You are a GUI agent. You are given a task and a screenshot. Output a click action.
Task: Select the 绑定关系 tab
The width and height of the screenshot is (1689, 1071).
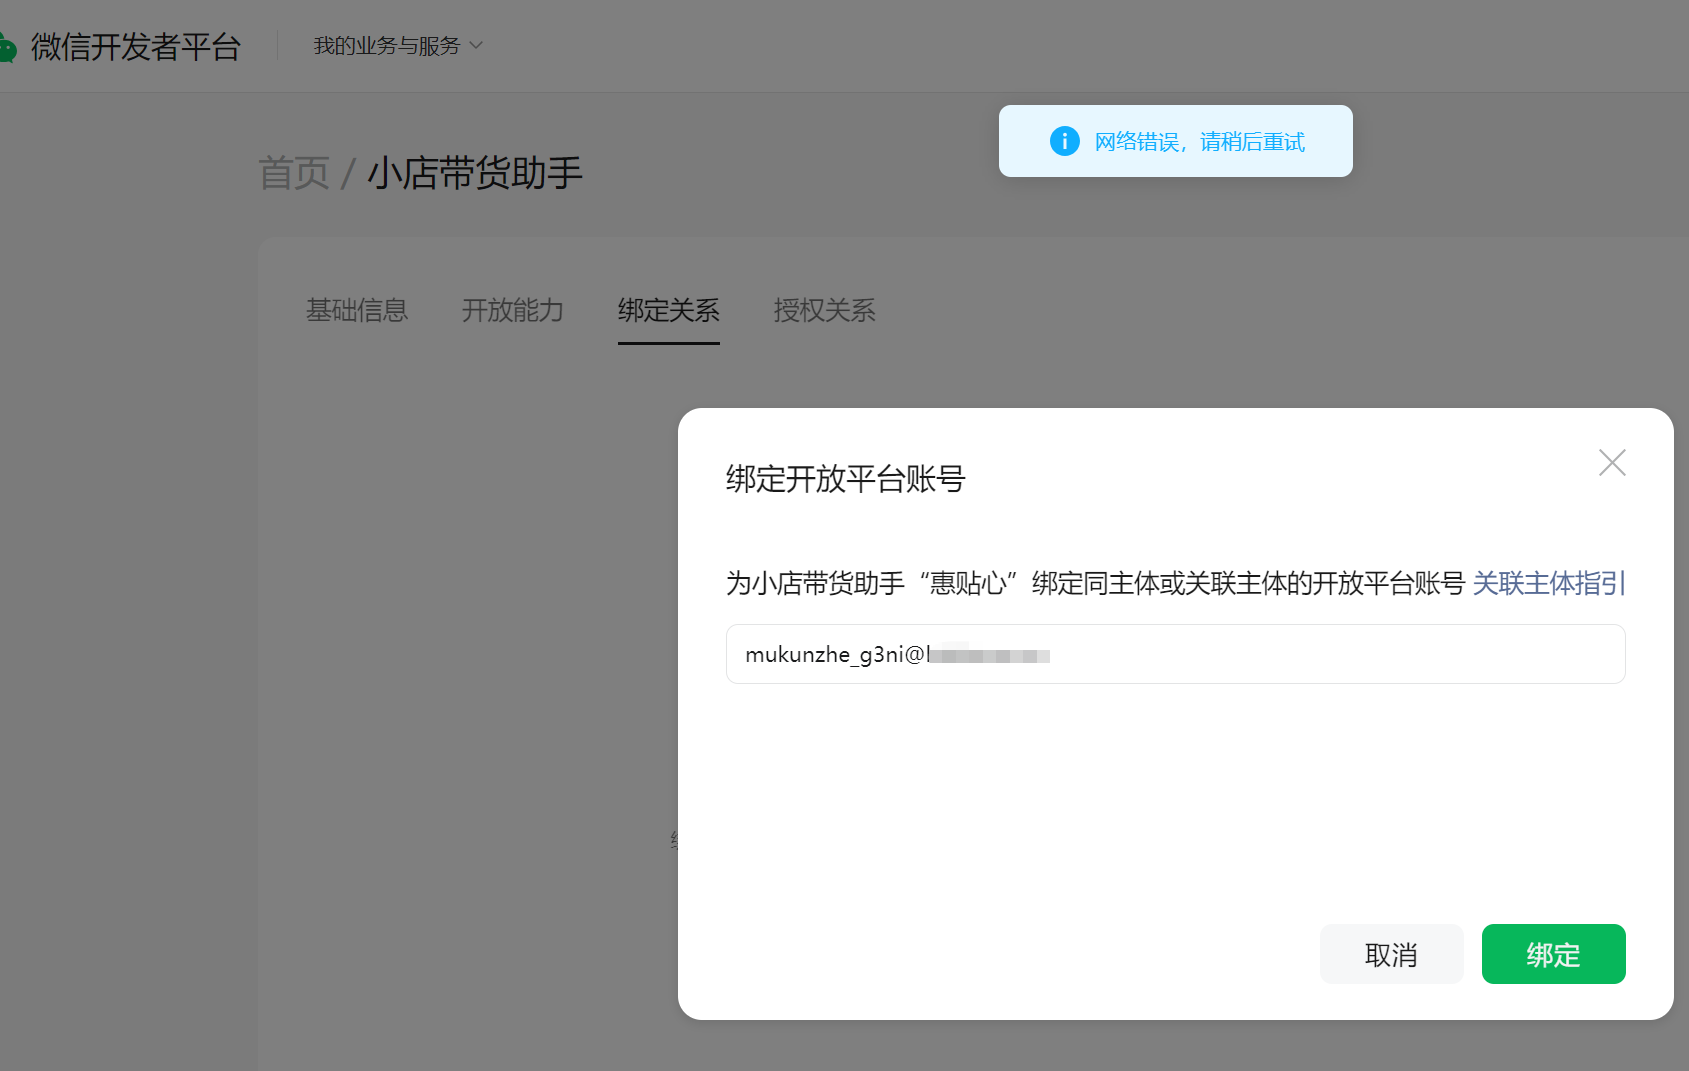(669, 310)
